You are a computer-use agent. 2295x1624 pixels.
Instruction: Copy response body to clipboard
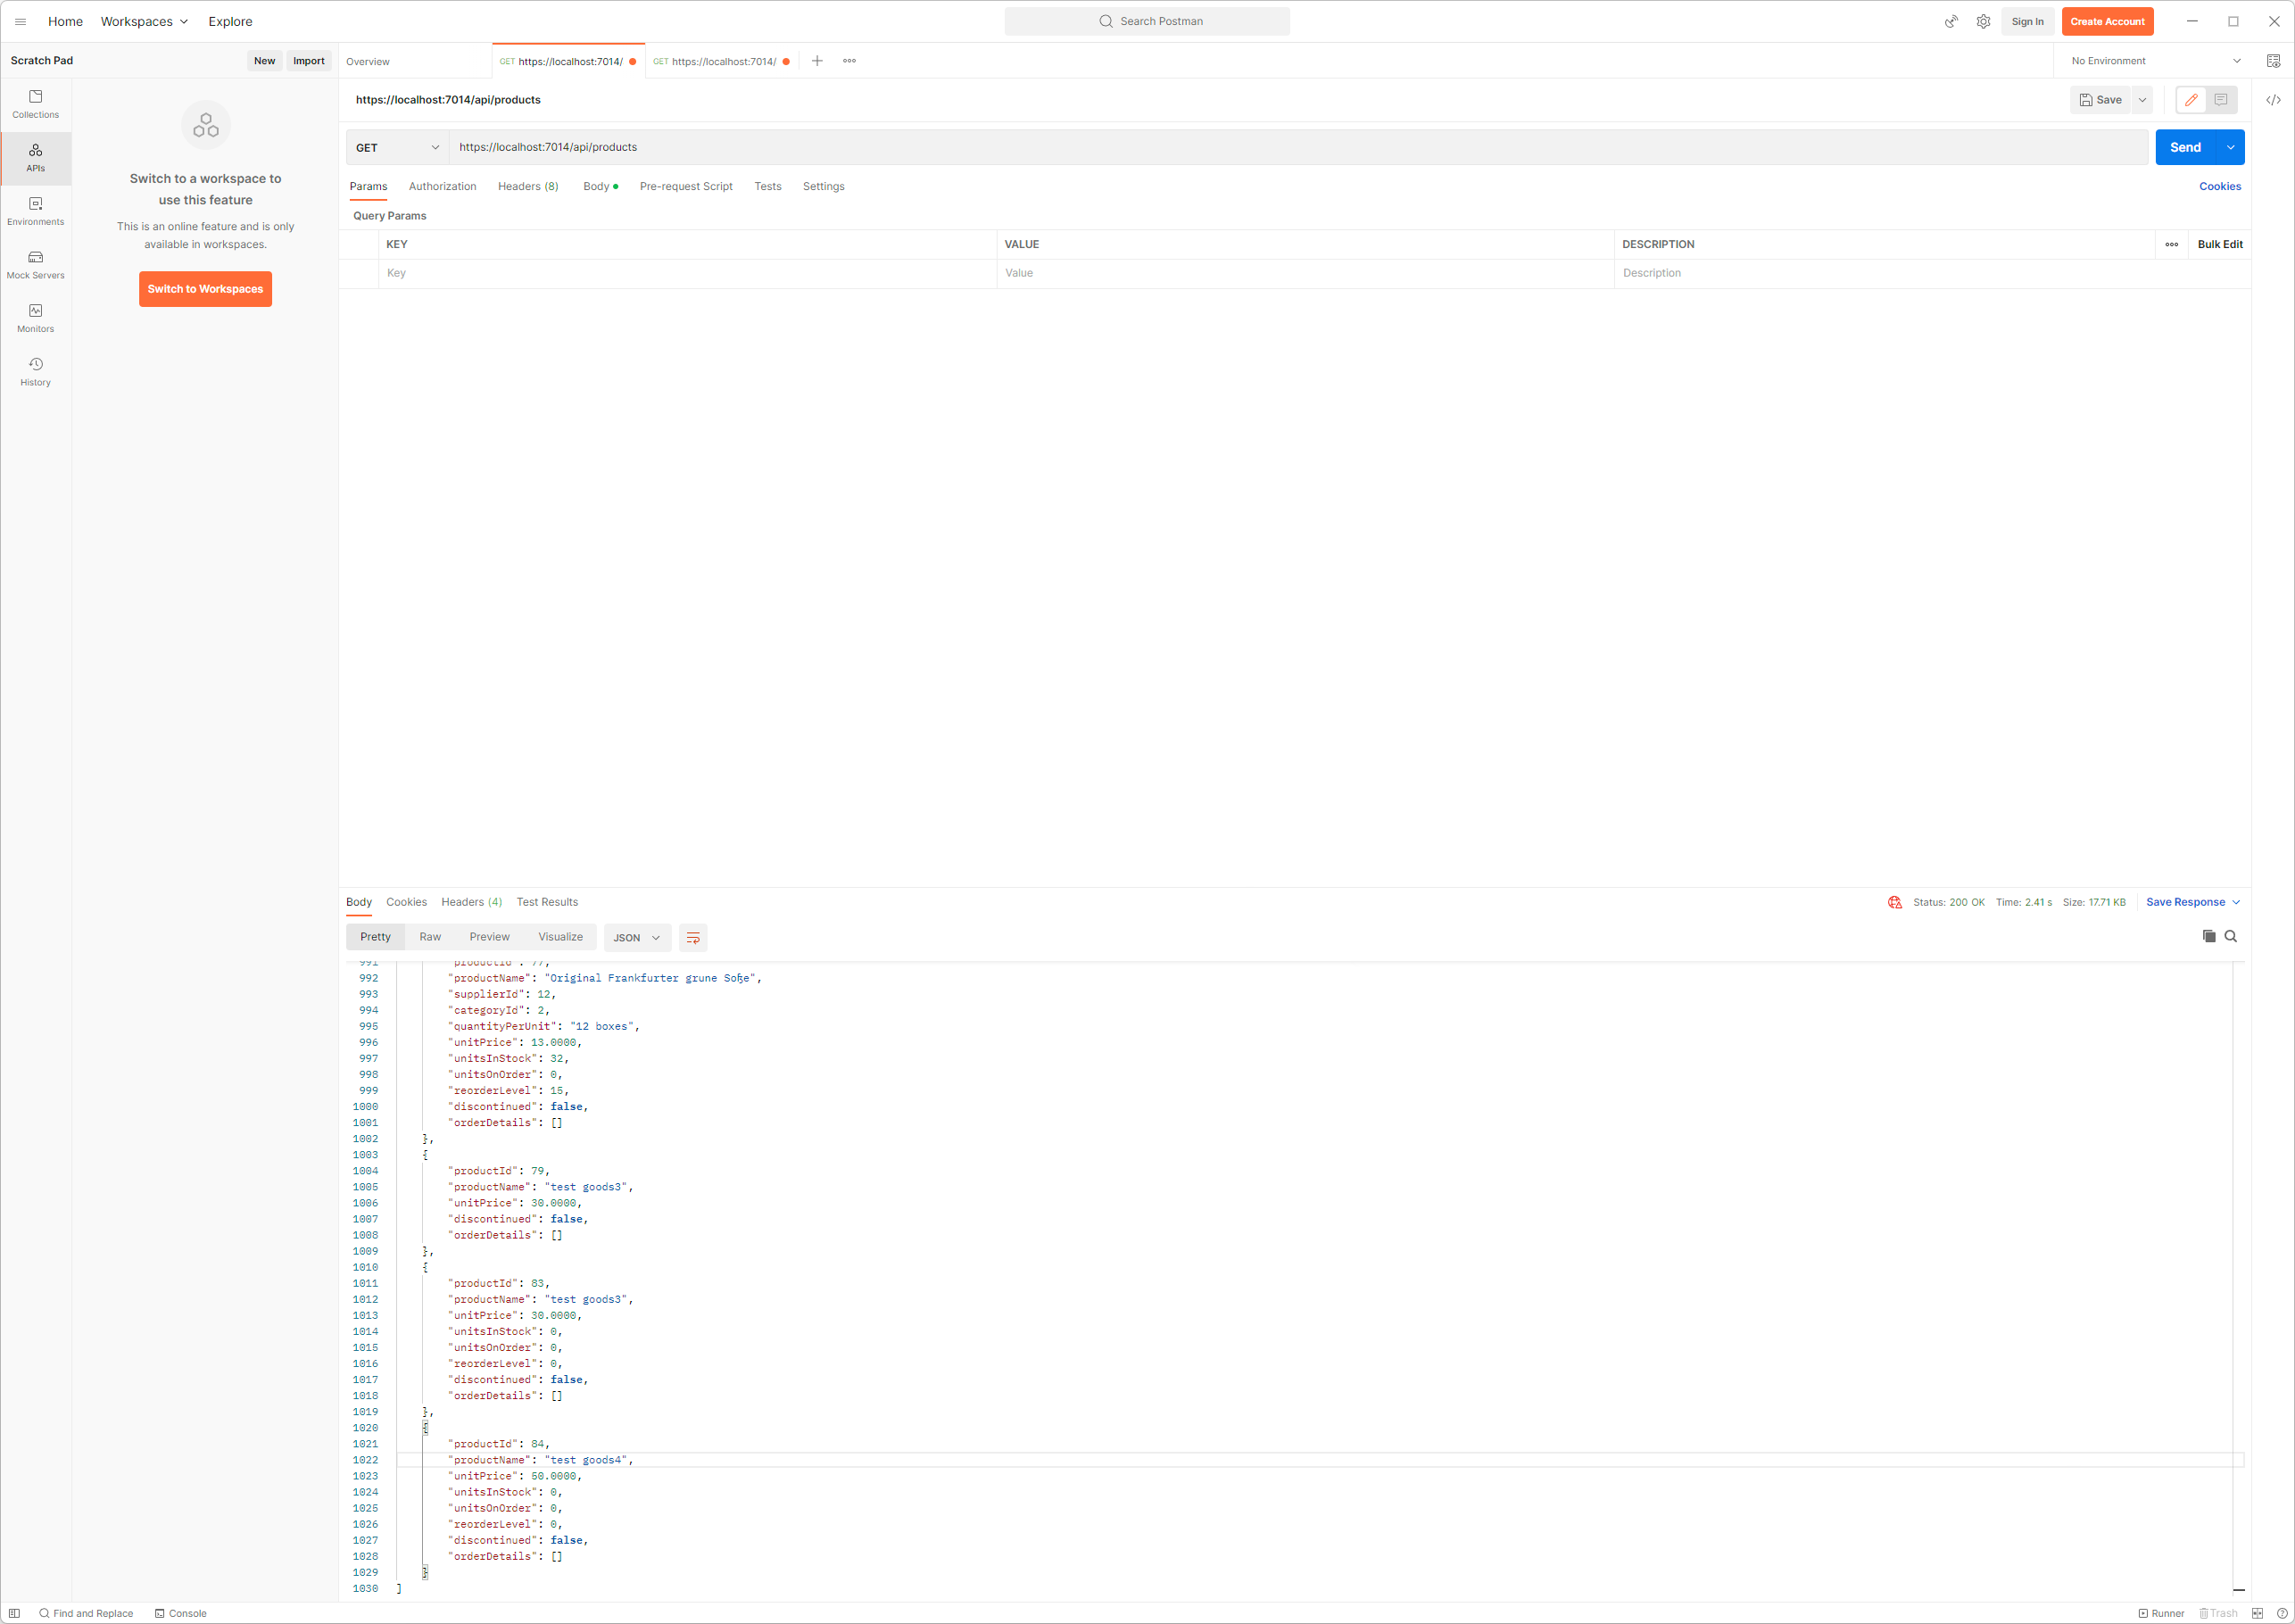2208,936
